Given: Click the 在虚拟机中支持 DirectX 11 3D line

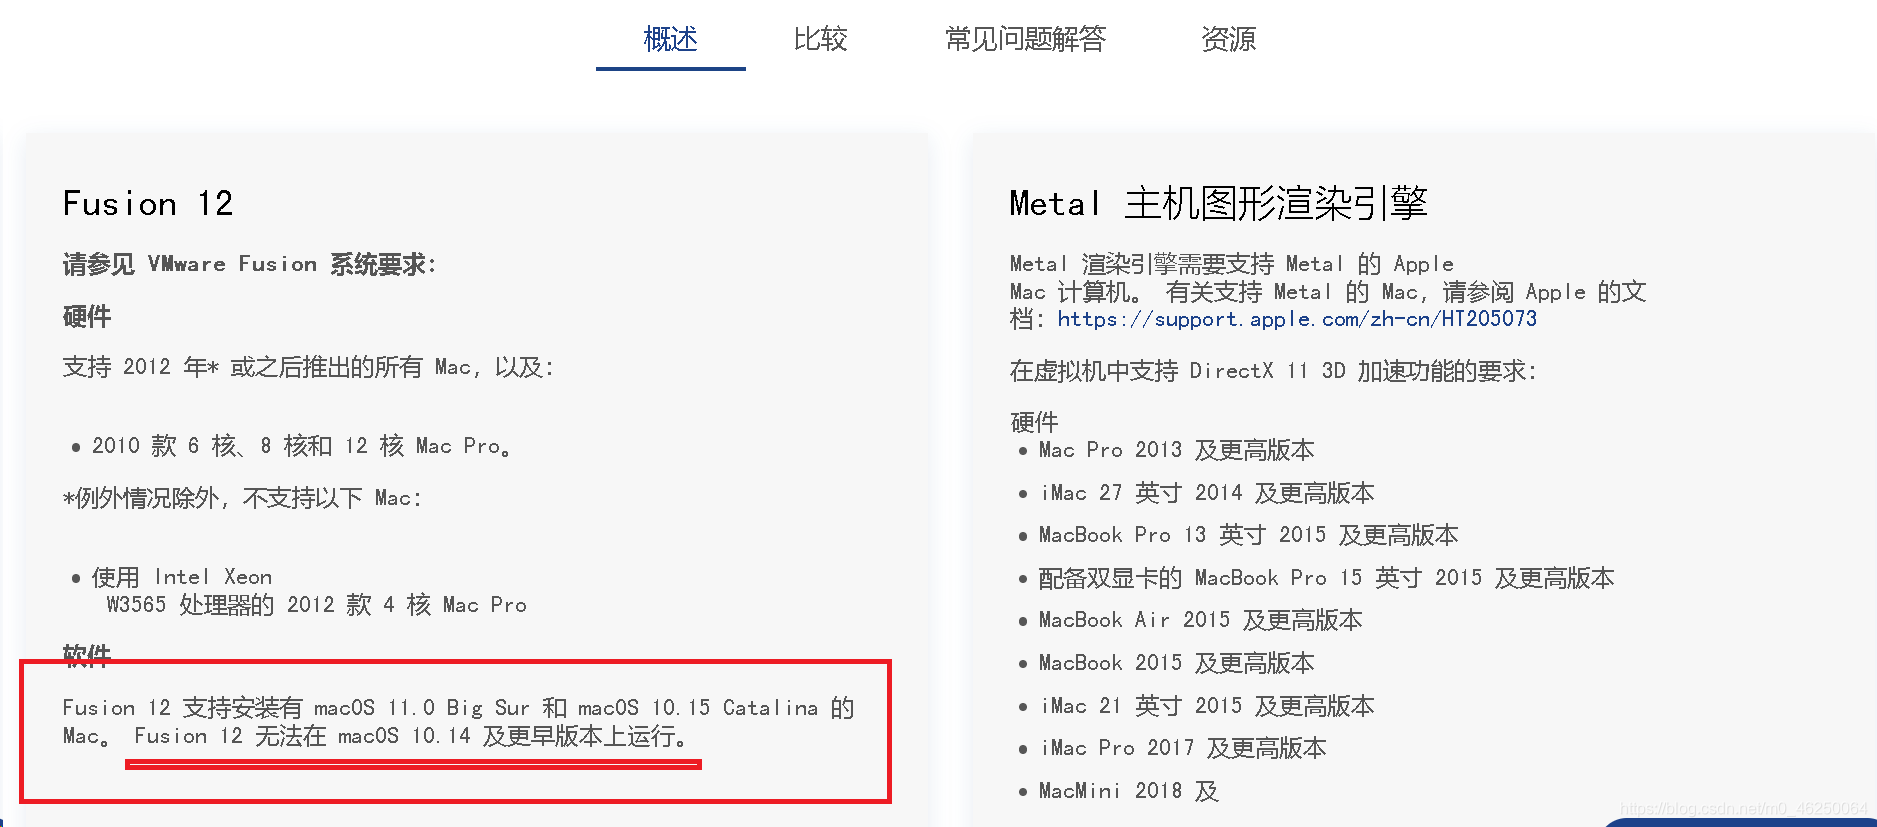Looking at the screenshot, I should (1273, 371).
